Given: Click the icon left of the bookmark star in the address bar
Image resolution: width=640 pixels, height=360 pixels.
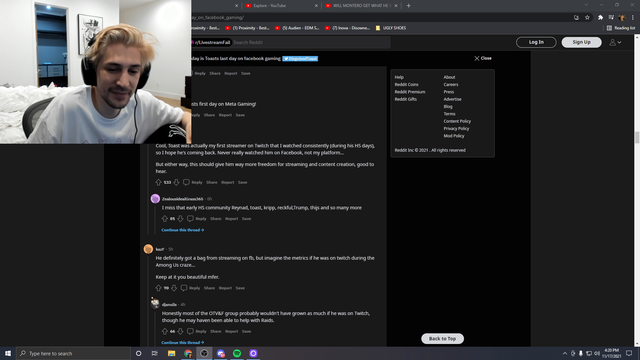Looking at the screenshot, I should (x=576, y=18).
